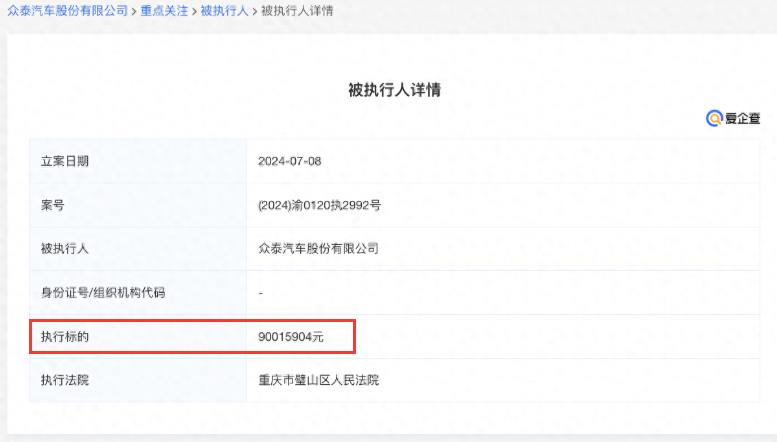Open 众泰汽车股份有限公司 breadcrumb link
This screenshot has width=777, height=442.
coord(67,11)
